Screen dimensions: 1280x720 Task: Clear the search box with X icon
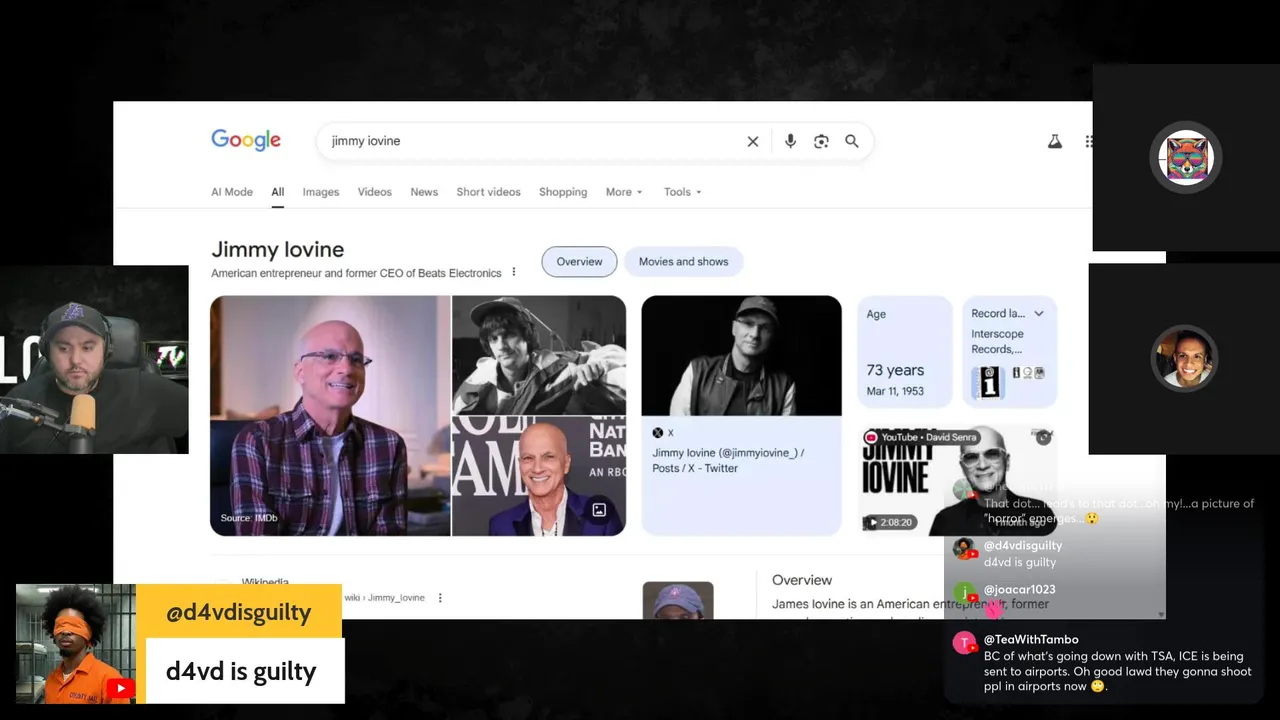753,142
